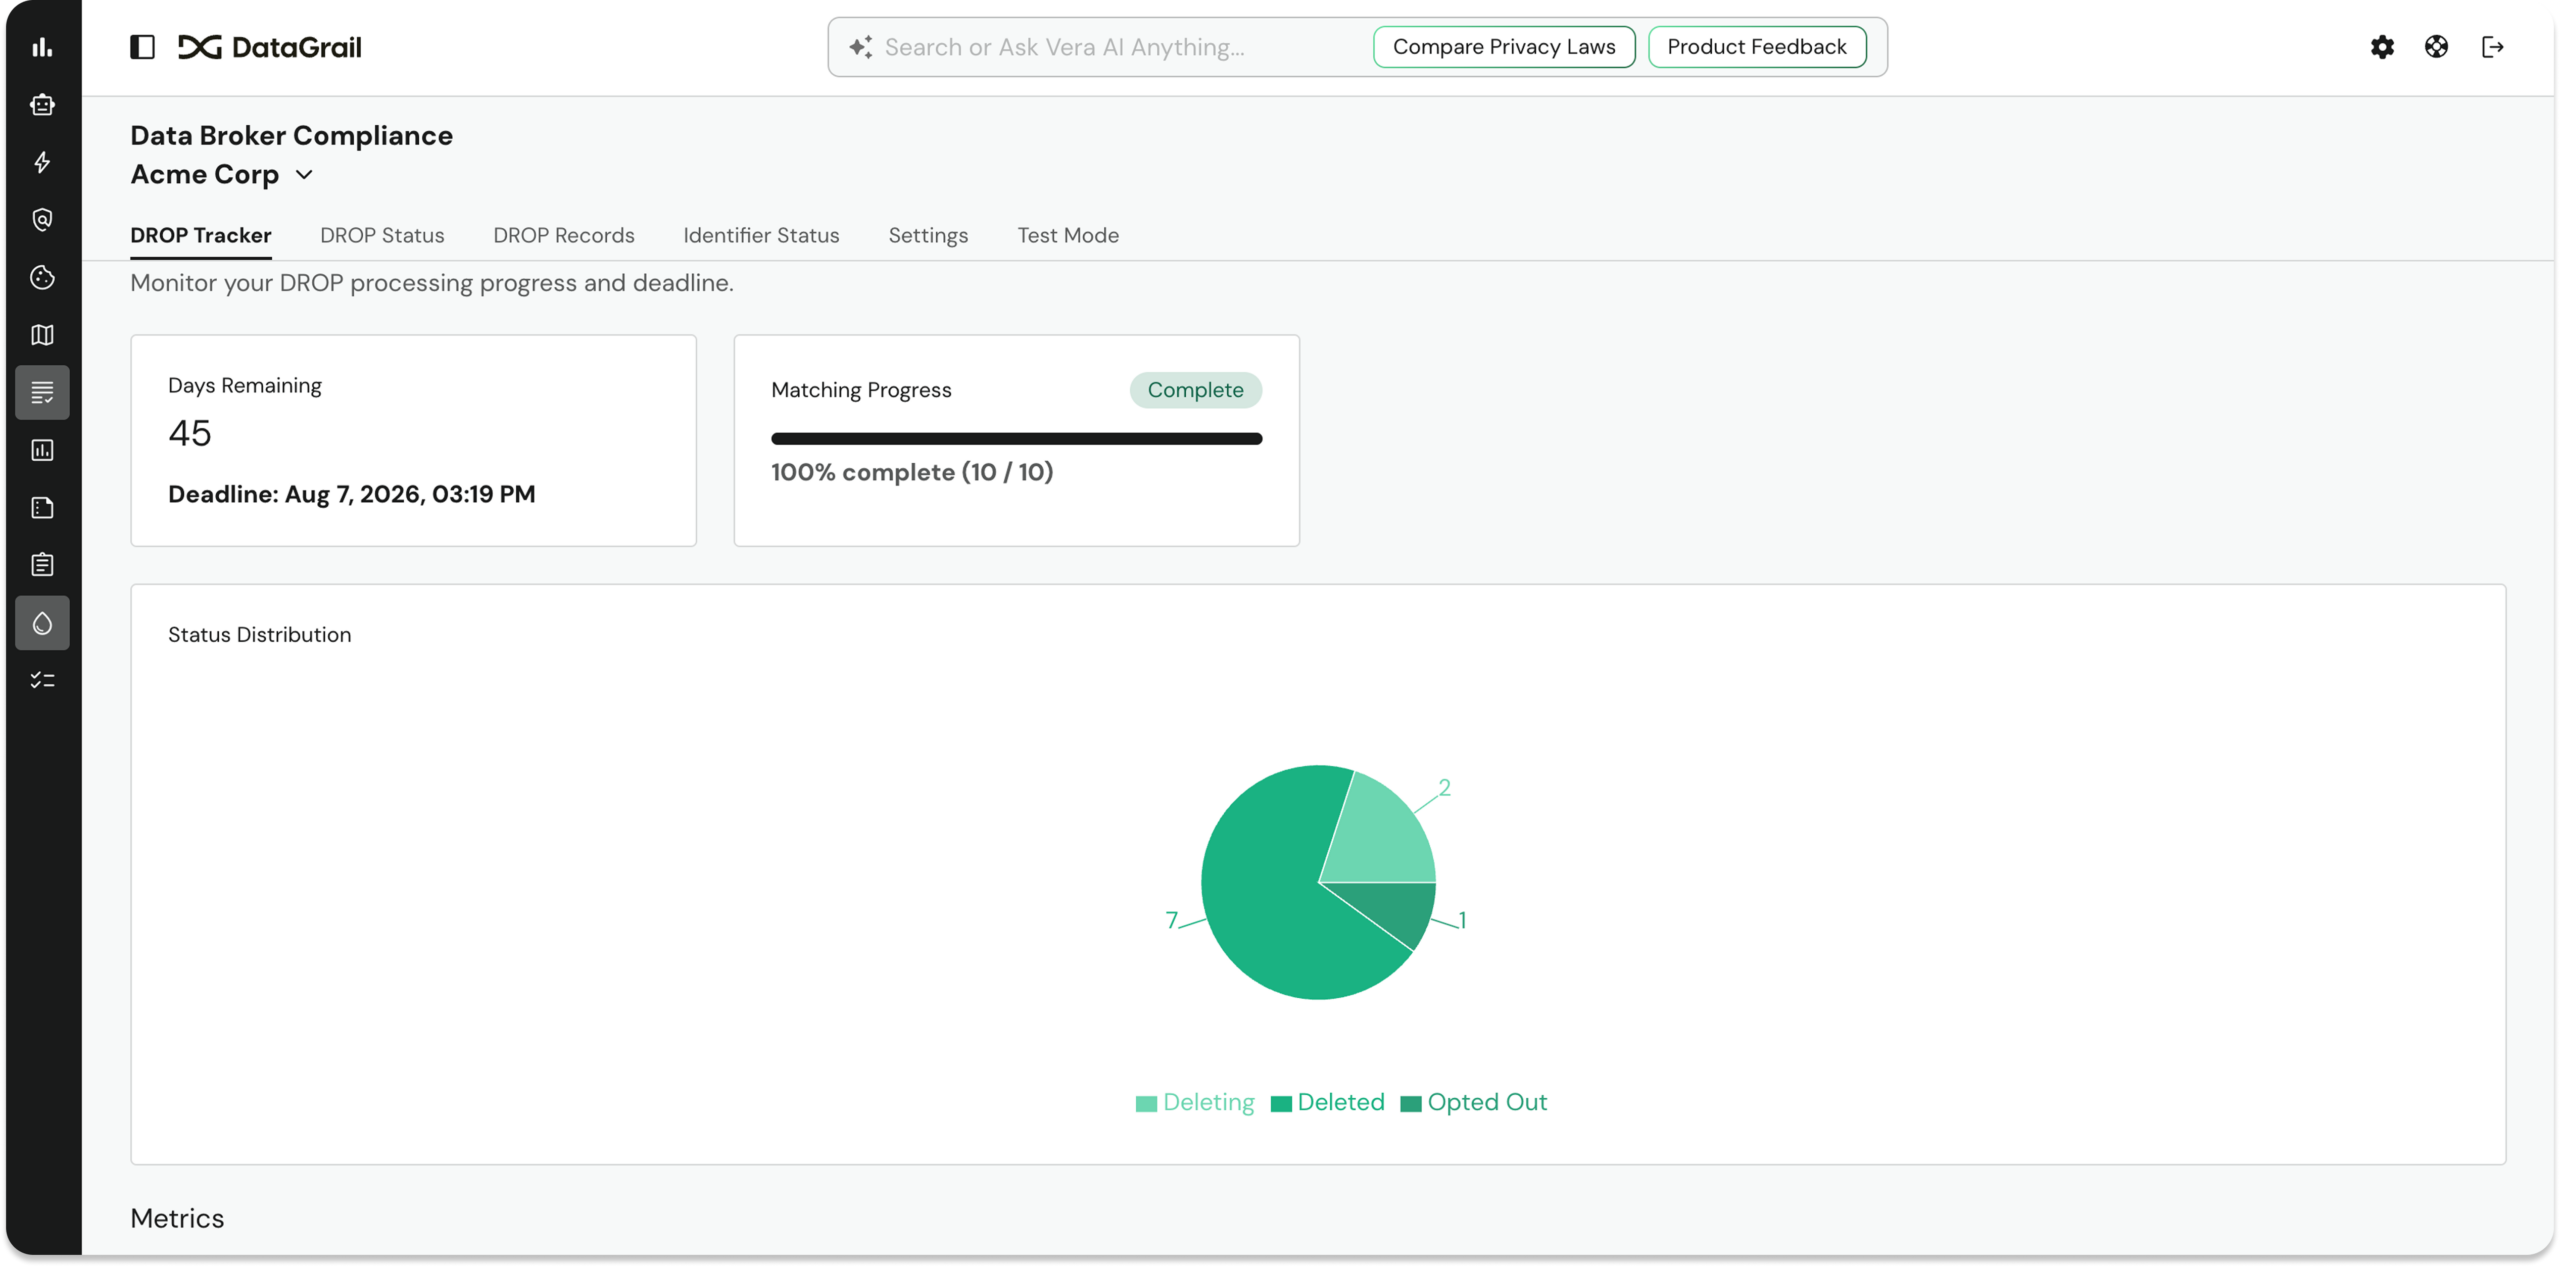Open the lightning bolt sidebar icon
2560x1267 pixels.
[x=42, y=162]
